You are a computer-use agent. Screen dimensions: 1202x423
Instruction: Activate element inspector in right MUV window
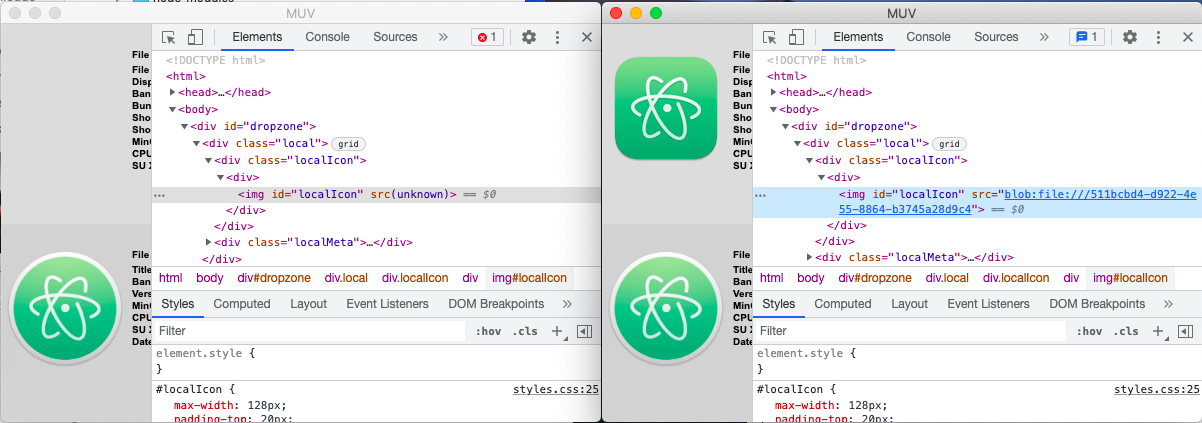click(x=770, y=37)
